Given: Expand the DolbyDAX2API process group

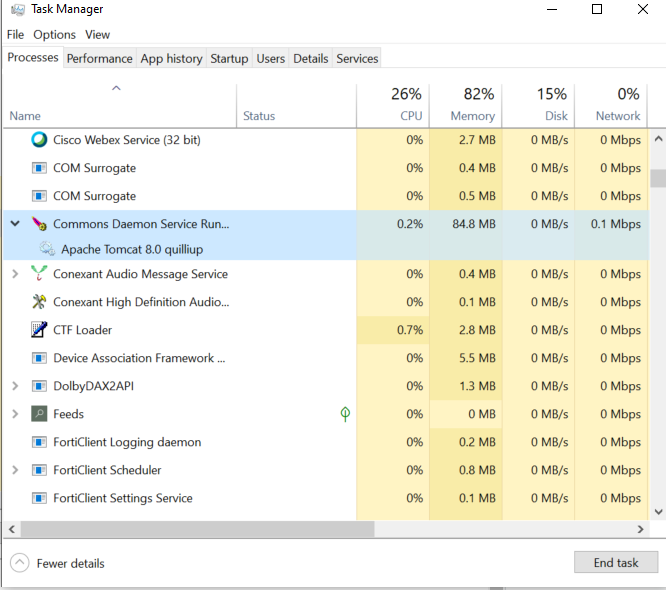Looking at the screenshot, I should point(15,386).
